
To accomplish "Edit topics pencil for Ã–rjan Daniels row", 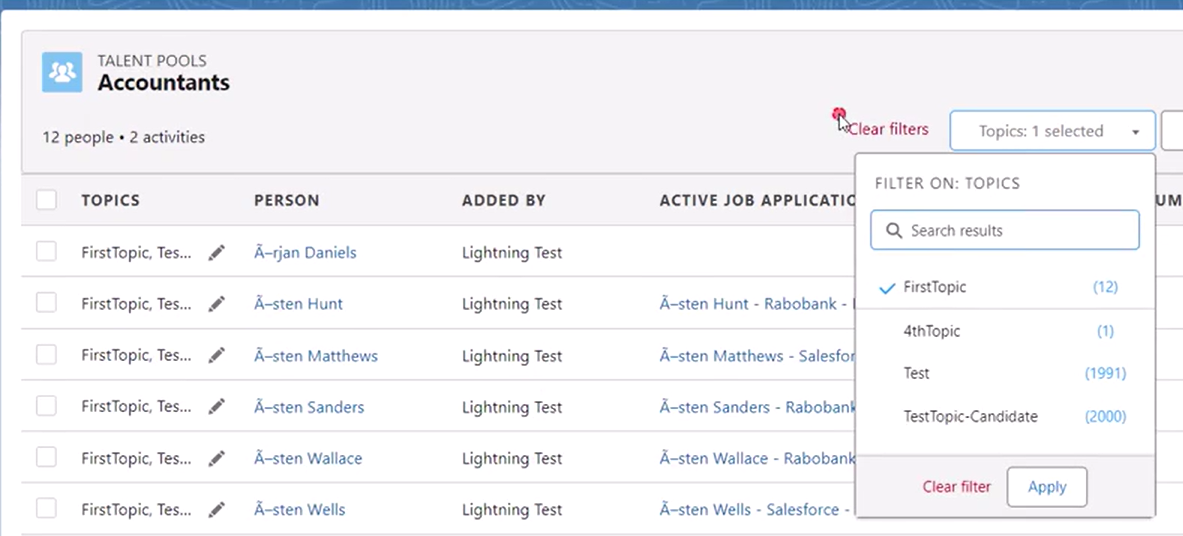I will [217, 253].
